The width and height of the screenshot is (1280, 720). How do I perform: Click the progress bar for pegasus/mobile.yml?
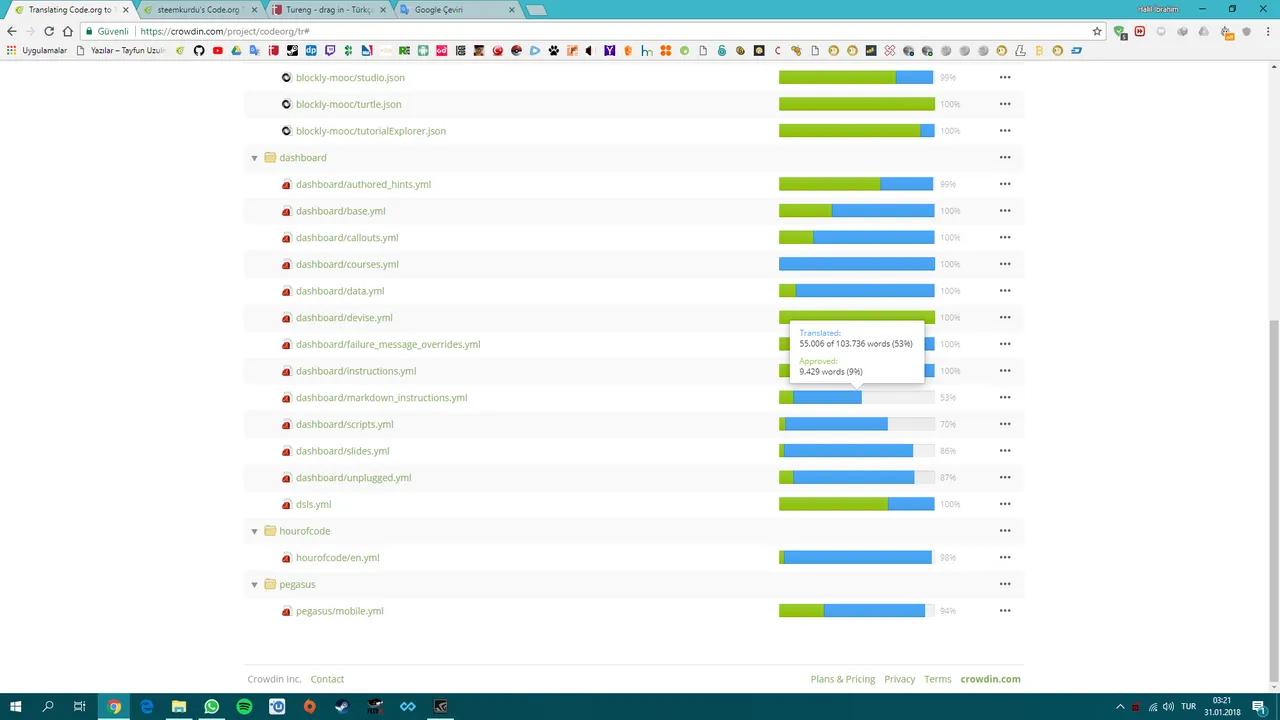tap(857, 611)
